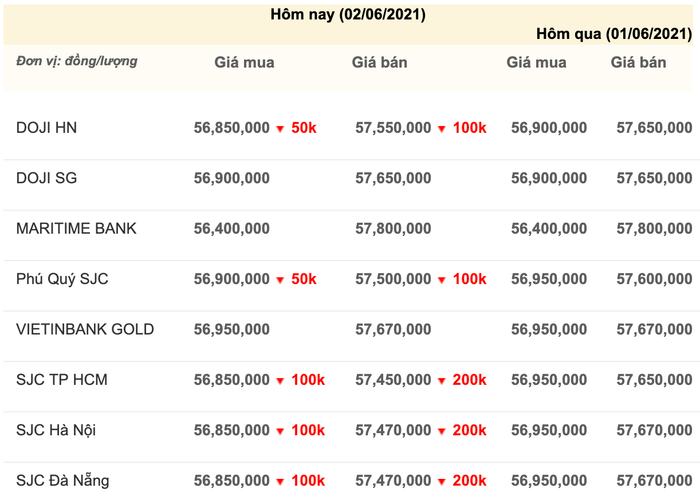Click Phú Quý SJC yesterday's sell price 57,600,000
This screenshot has height=496, width=700.
click(654, 279)
